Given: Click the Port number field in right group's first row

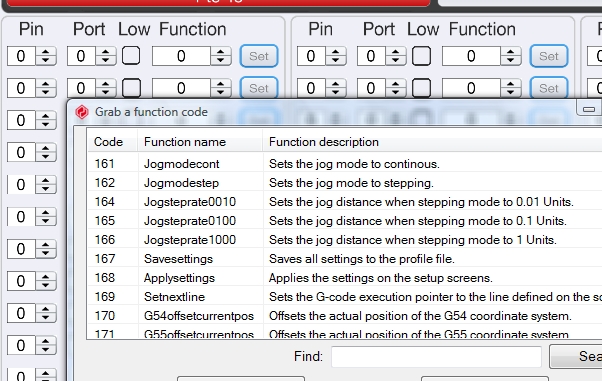Looking at the screenshot, I should pyautogui.click(x=371, y=56).
